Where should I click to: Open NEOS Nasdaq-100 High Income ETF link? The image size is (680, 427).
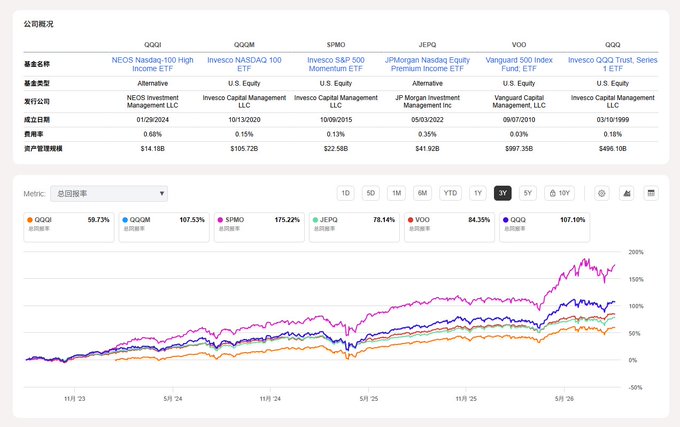pyautogui.click(x=153, y=64)
